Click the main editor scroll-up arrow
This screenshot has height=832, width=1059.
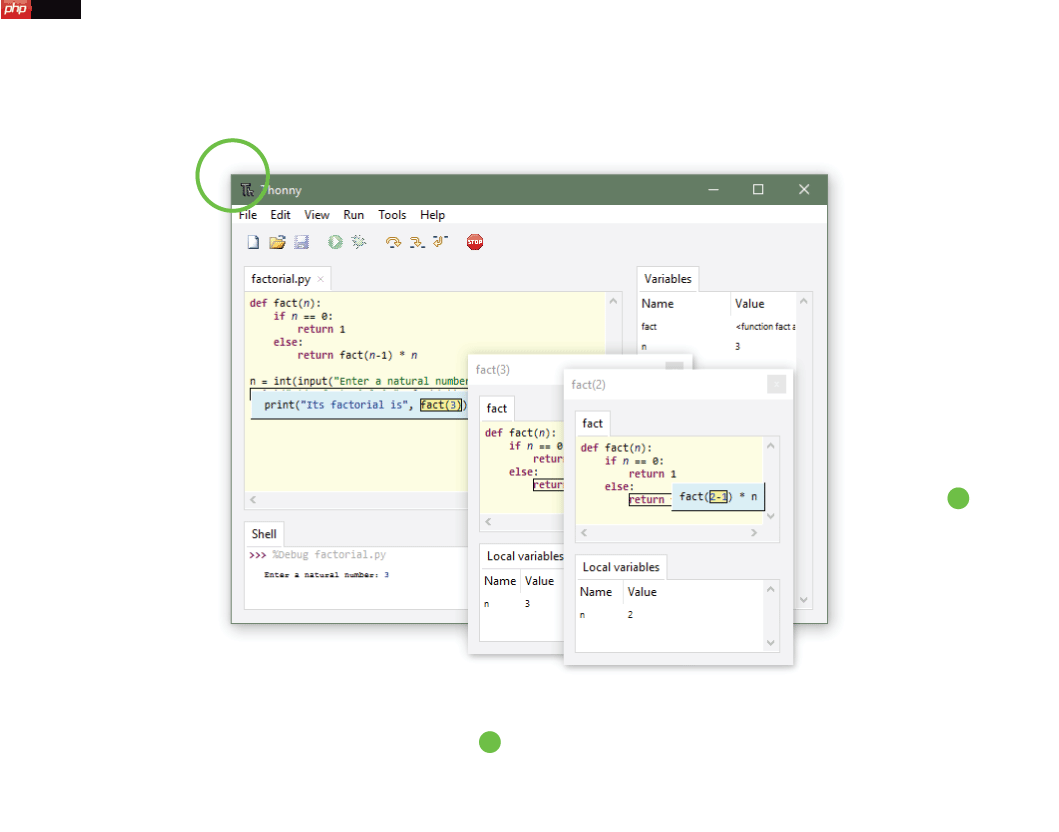pyautogui.click(x=613, y=301)
